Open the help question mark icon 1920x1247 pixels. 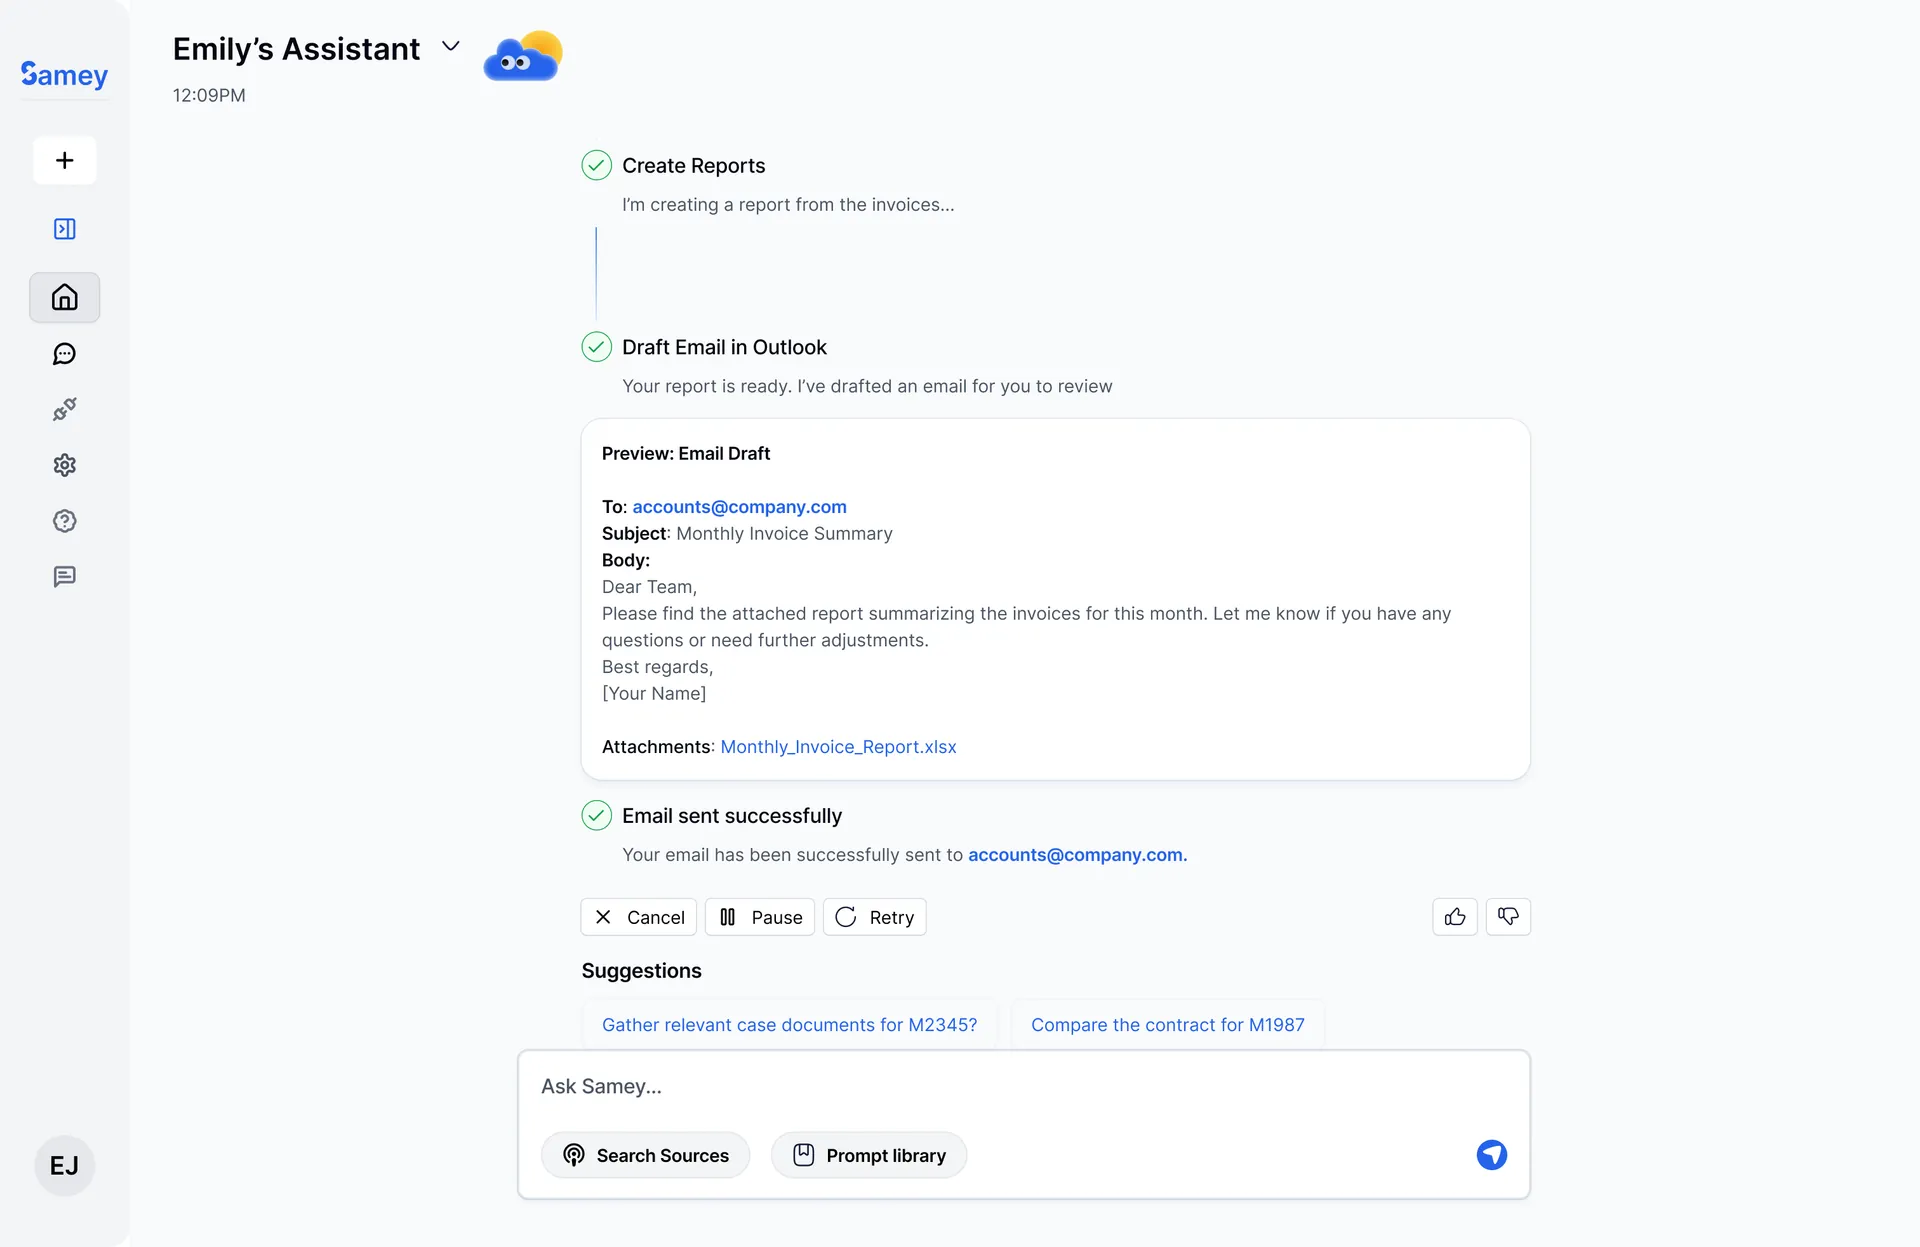65,521
